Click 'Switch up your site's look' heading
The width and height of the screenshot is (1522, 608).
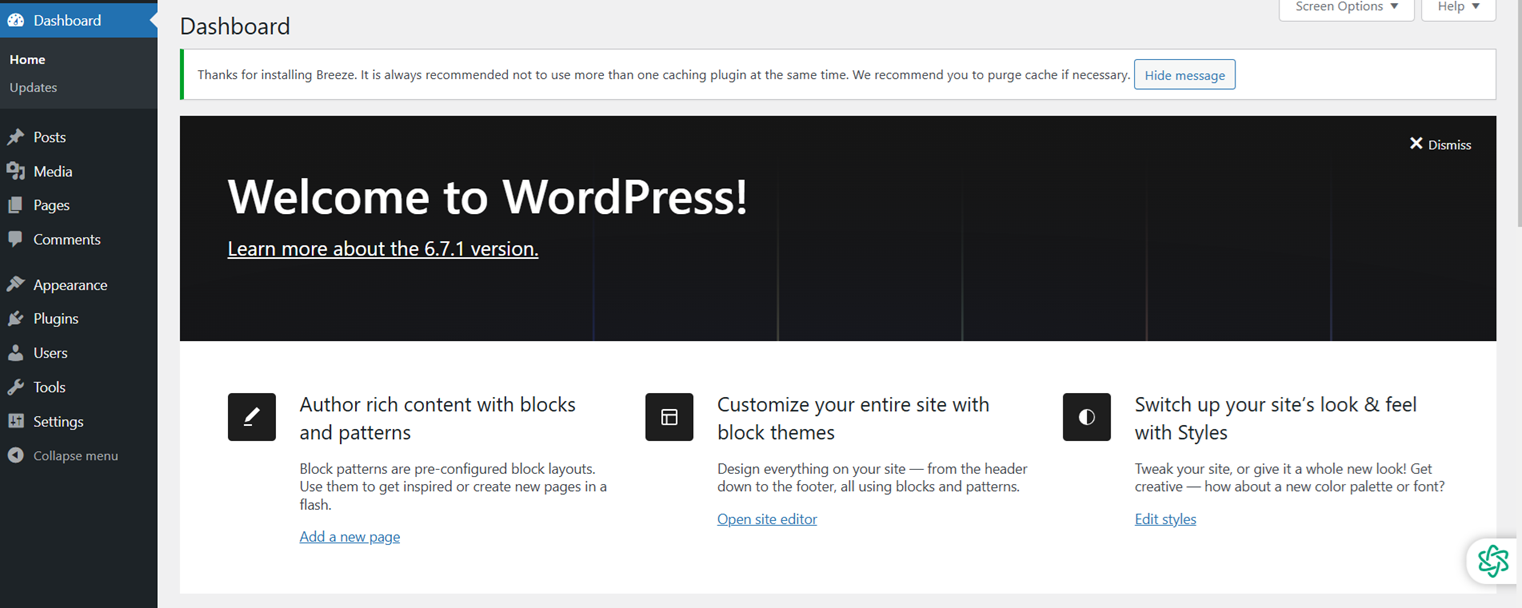pos(1276,418)
